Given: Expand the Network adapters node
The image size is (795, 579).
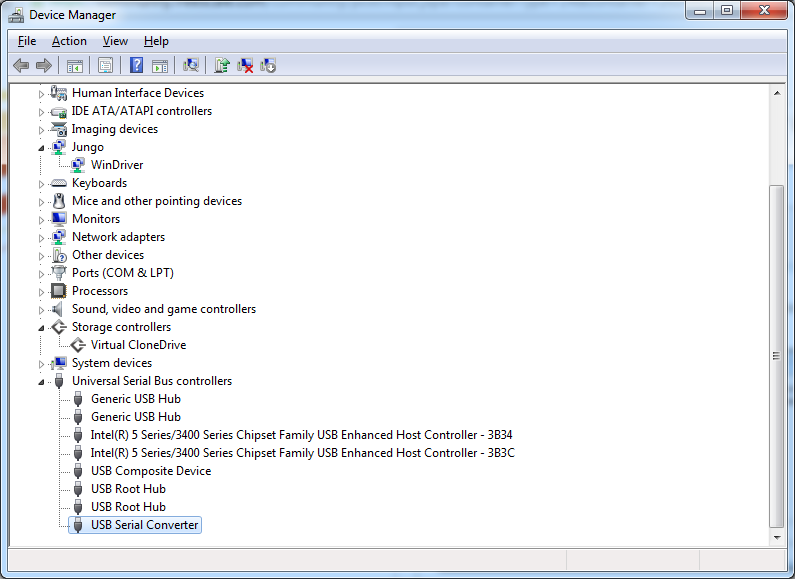Looking at the screenshot, I should [41, 238].
